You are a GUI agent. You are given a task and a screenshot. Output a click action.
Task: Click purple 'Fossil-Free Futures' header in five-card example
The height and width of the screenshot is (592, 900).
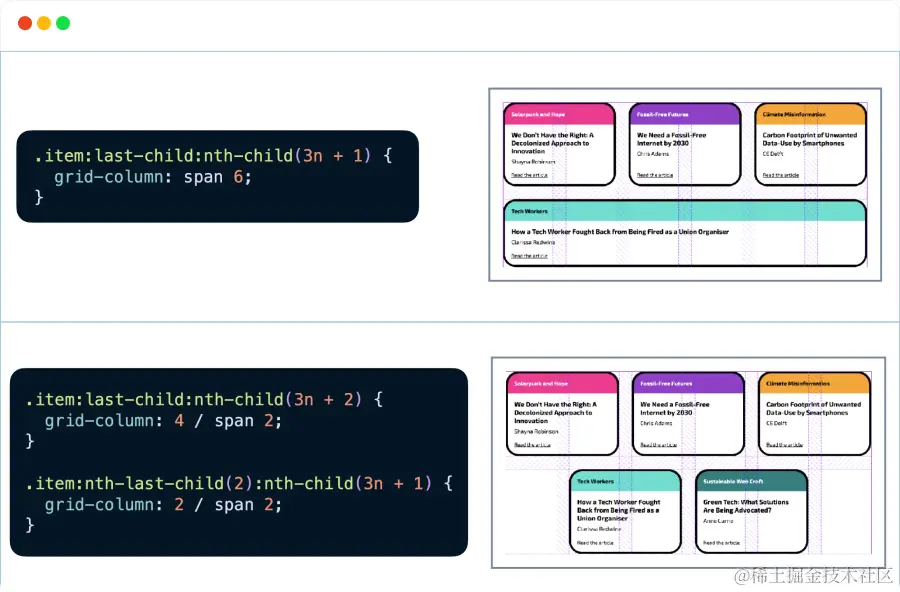point(688,384)
